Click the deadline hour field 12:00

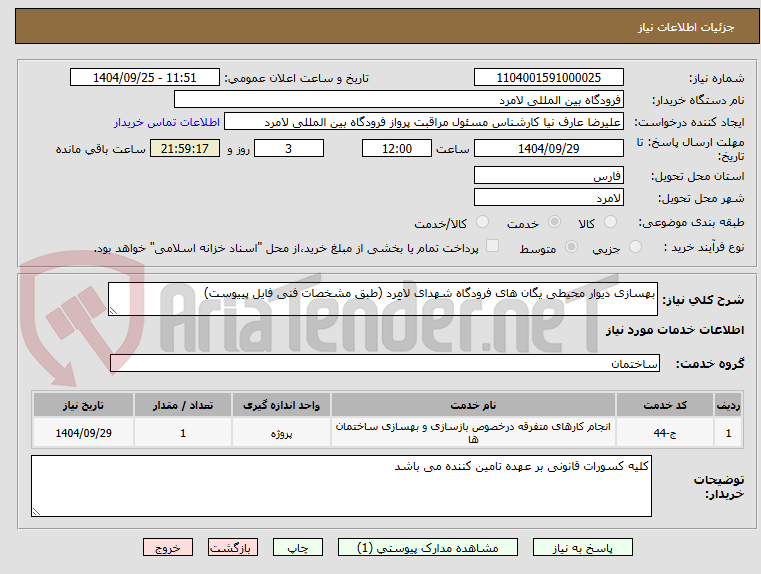pos(397,148)
